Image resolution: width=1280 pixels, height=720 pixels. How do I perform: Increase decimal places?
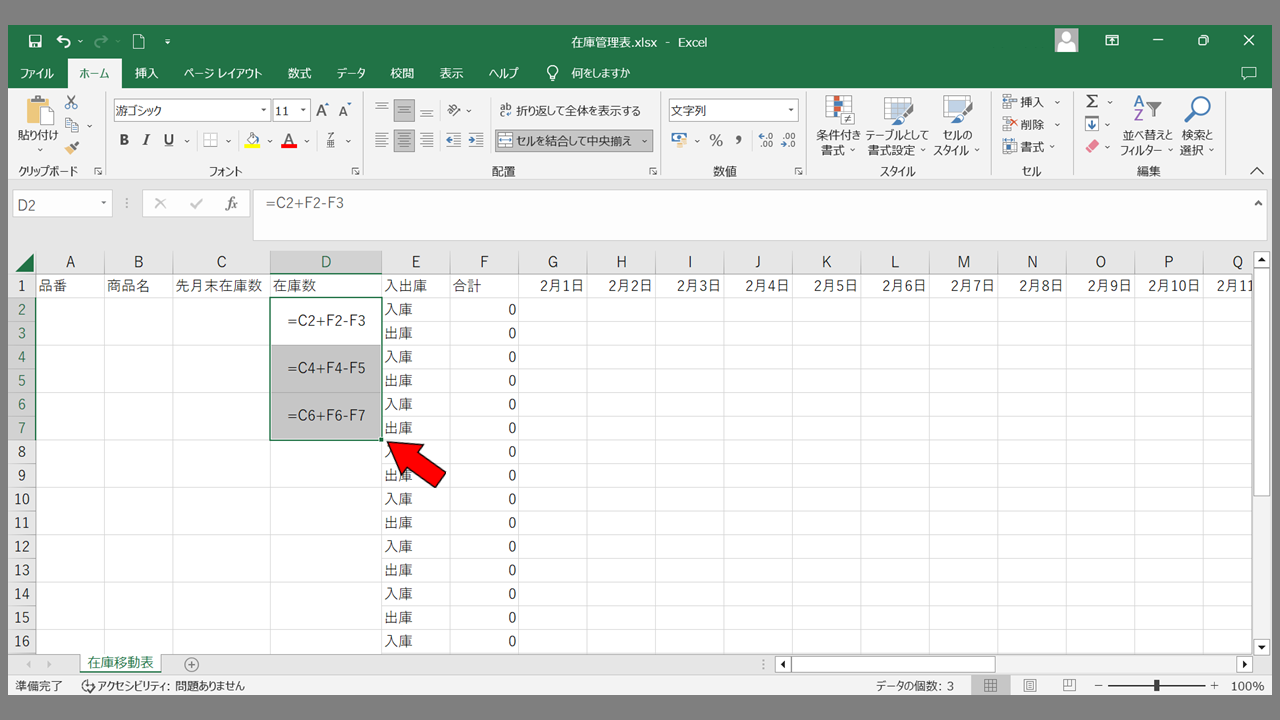pos(766,140)
